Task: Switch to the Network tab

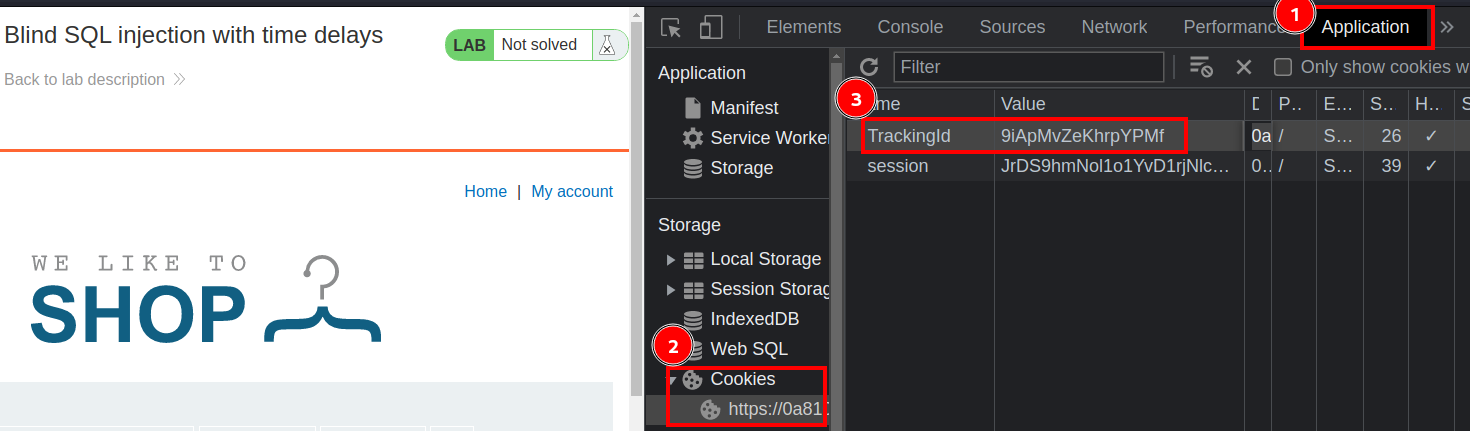Action: pos(1114,28)
